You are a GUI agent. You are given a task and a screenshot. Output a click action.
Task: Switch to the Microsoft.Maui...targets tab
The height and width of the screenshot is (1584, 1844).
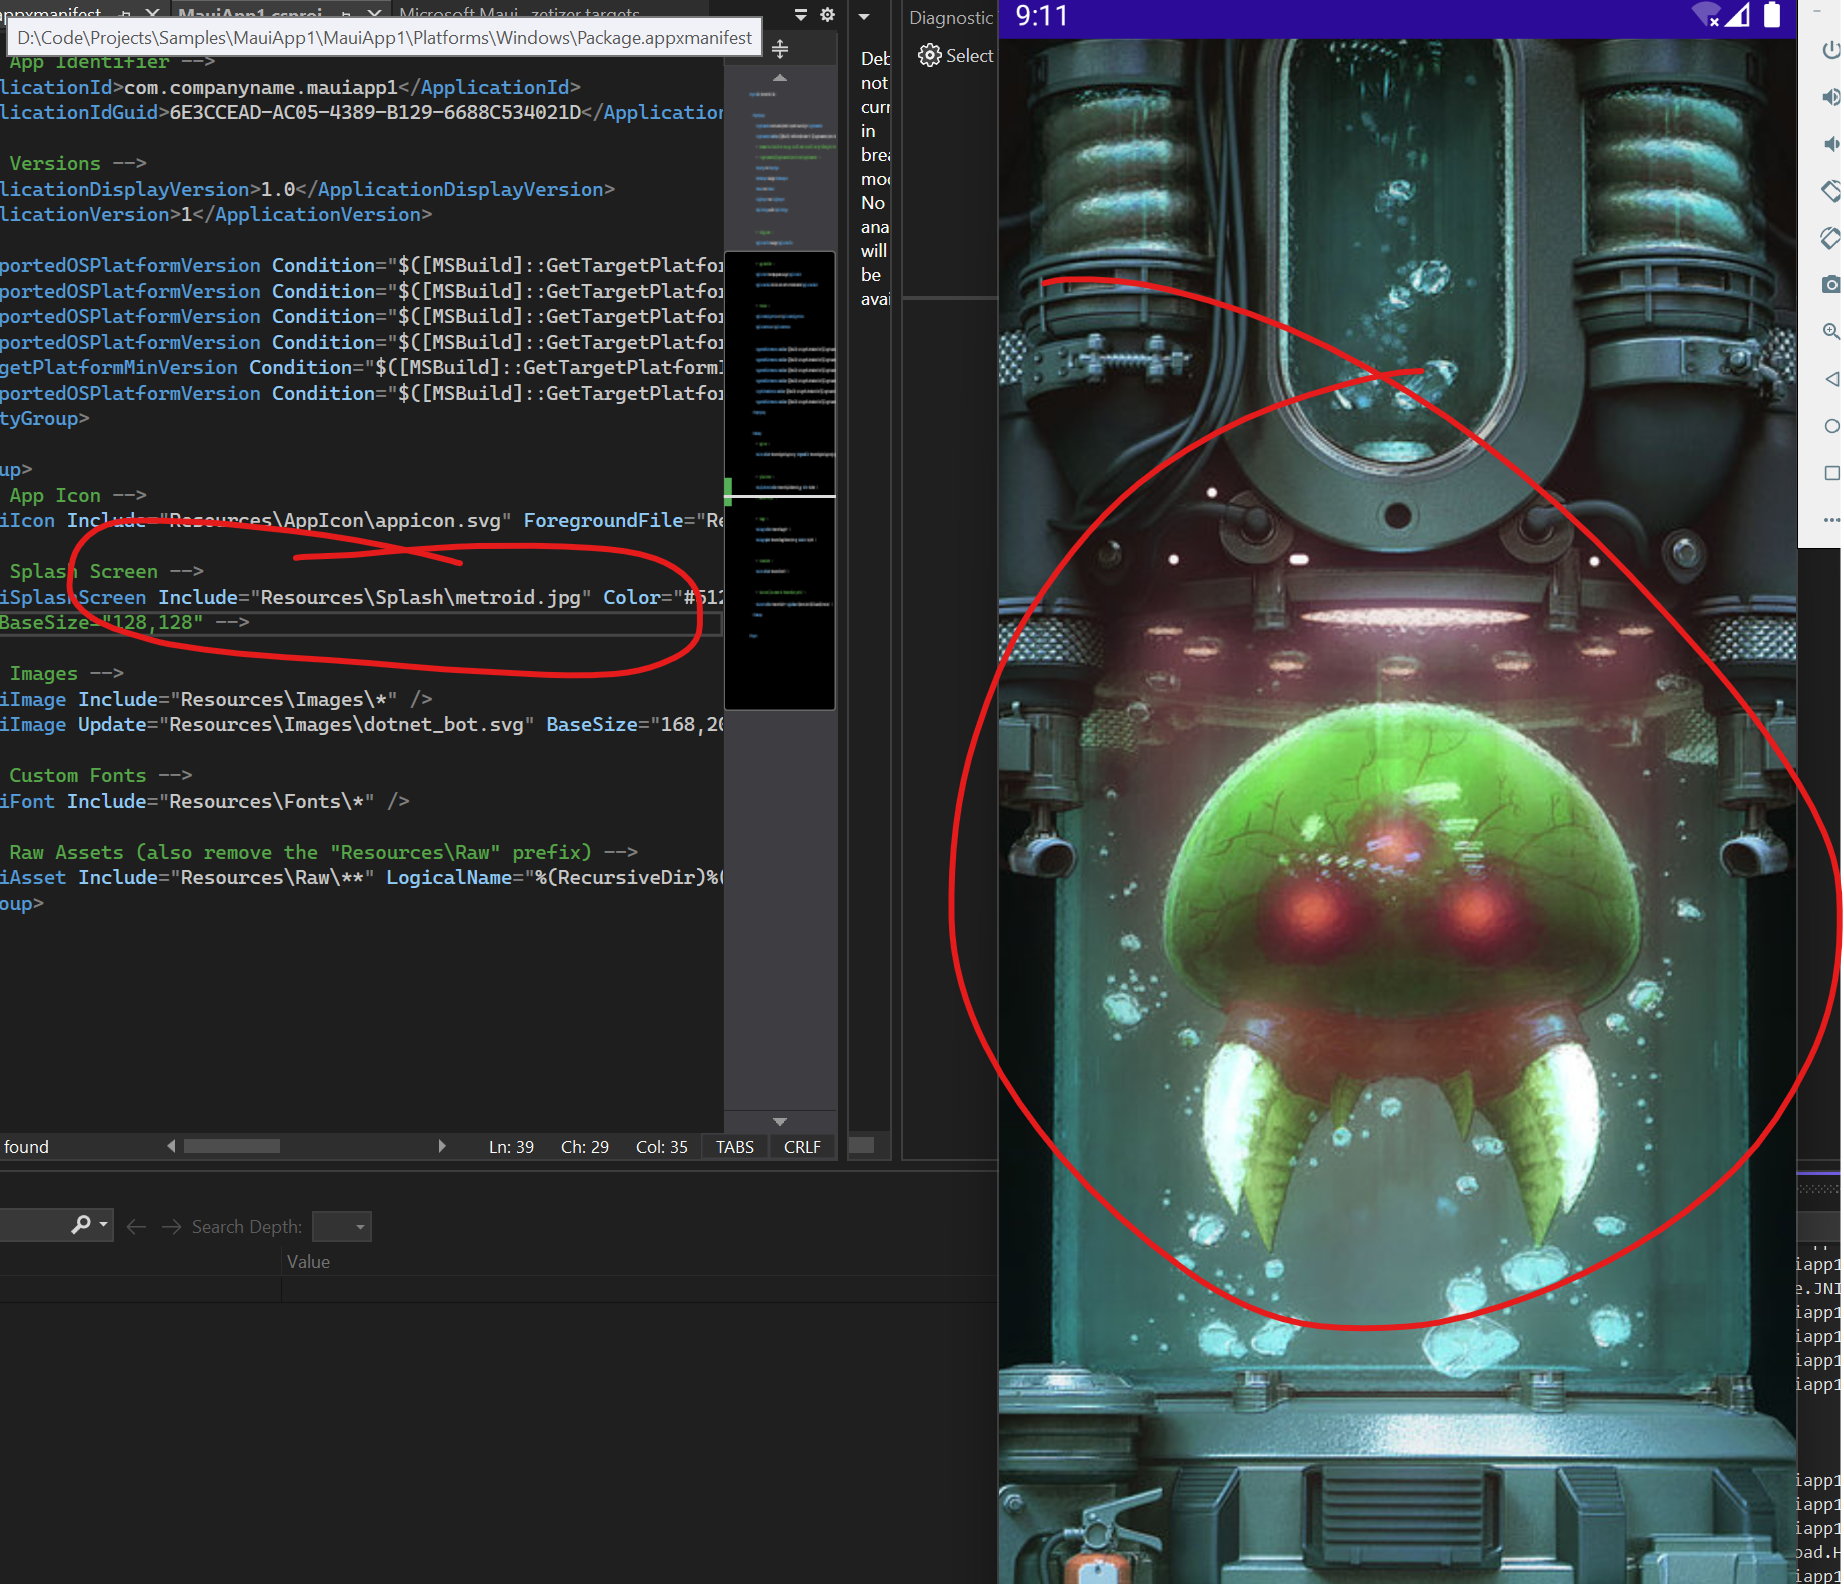coord(519,13)
